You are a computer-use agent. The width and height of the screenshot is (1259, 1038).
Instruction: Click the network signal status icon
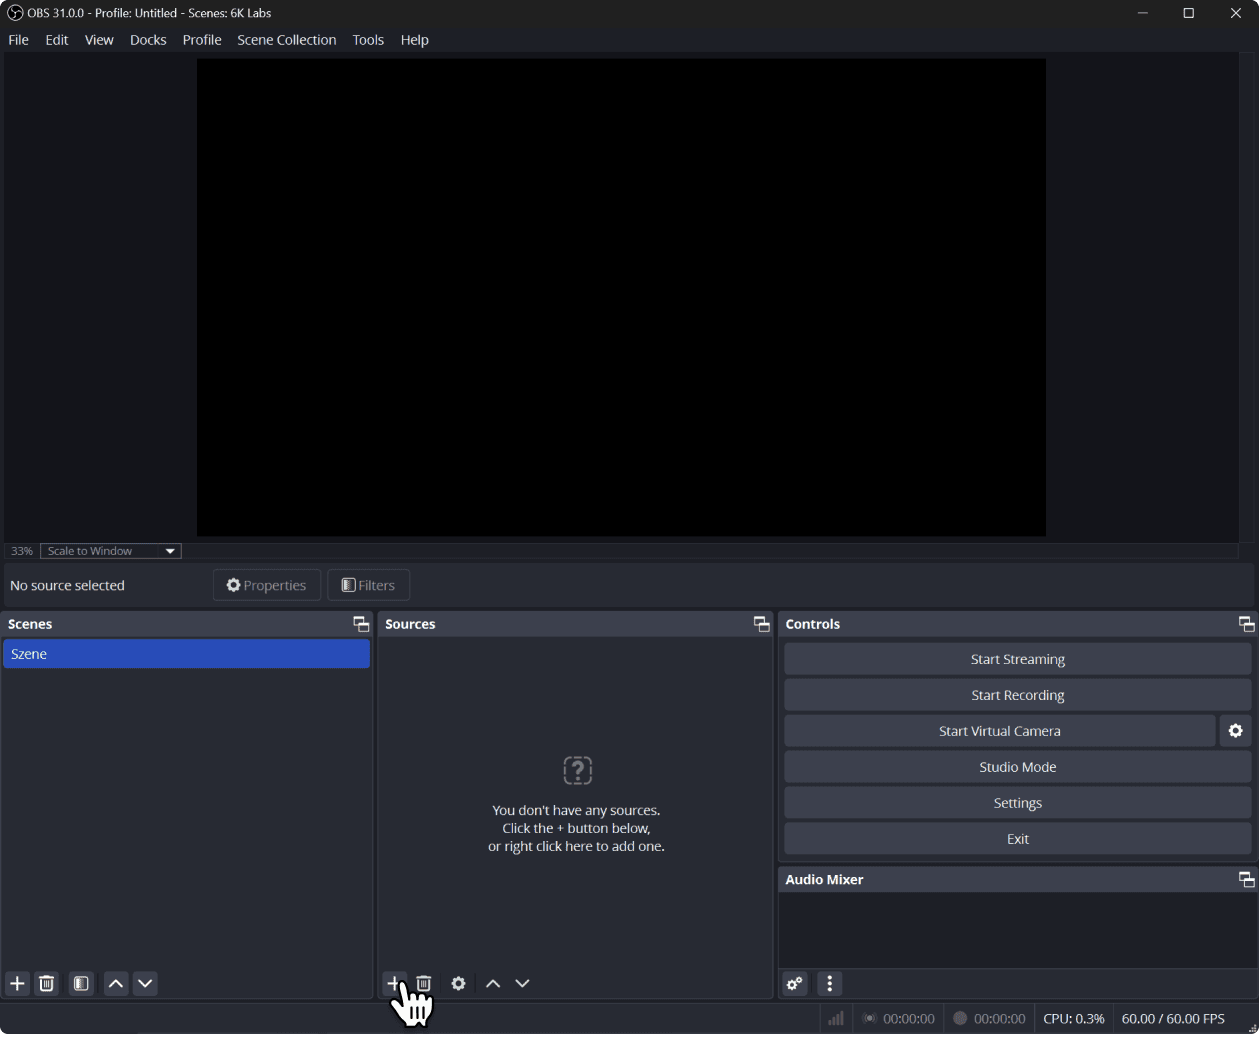click(x=836, y=1018)
